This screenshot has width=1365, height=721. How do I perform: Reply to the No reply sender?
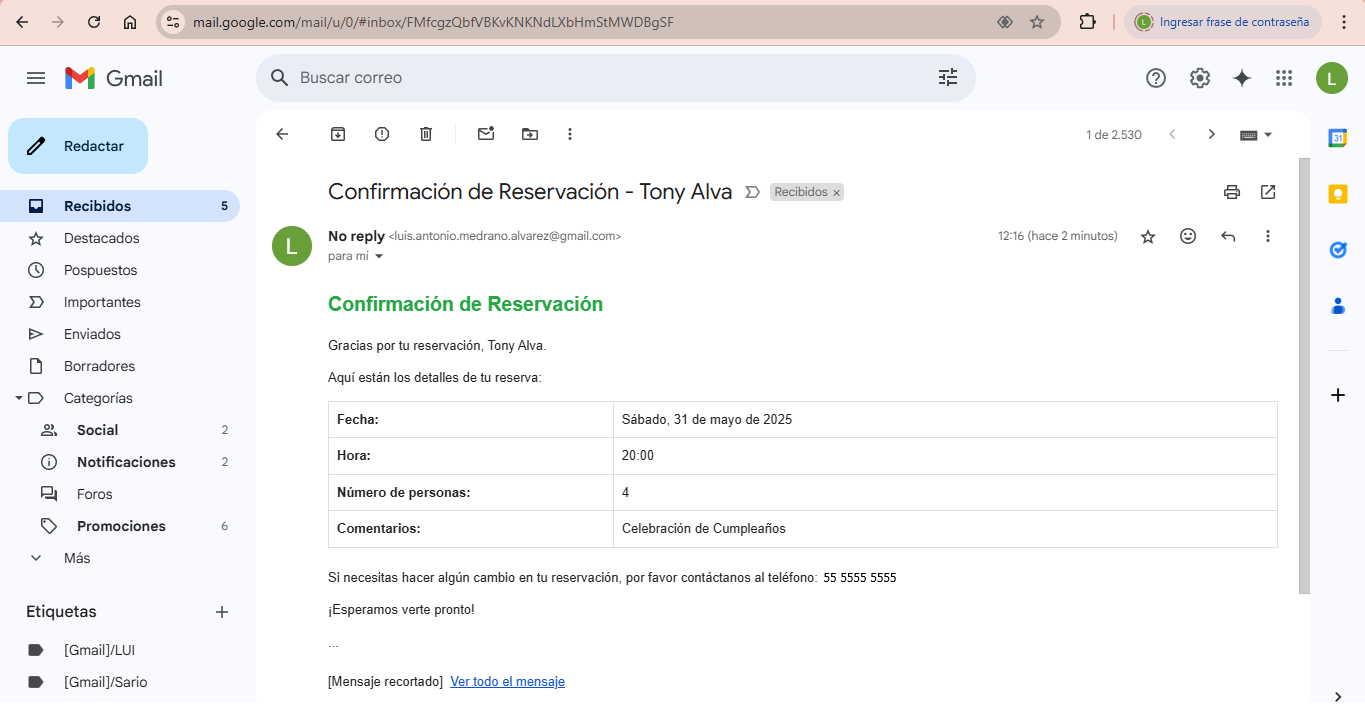pos(1228,236)
